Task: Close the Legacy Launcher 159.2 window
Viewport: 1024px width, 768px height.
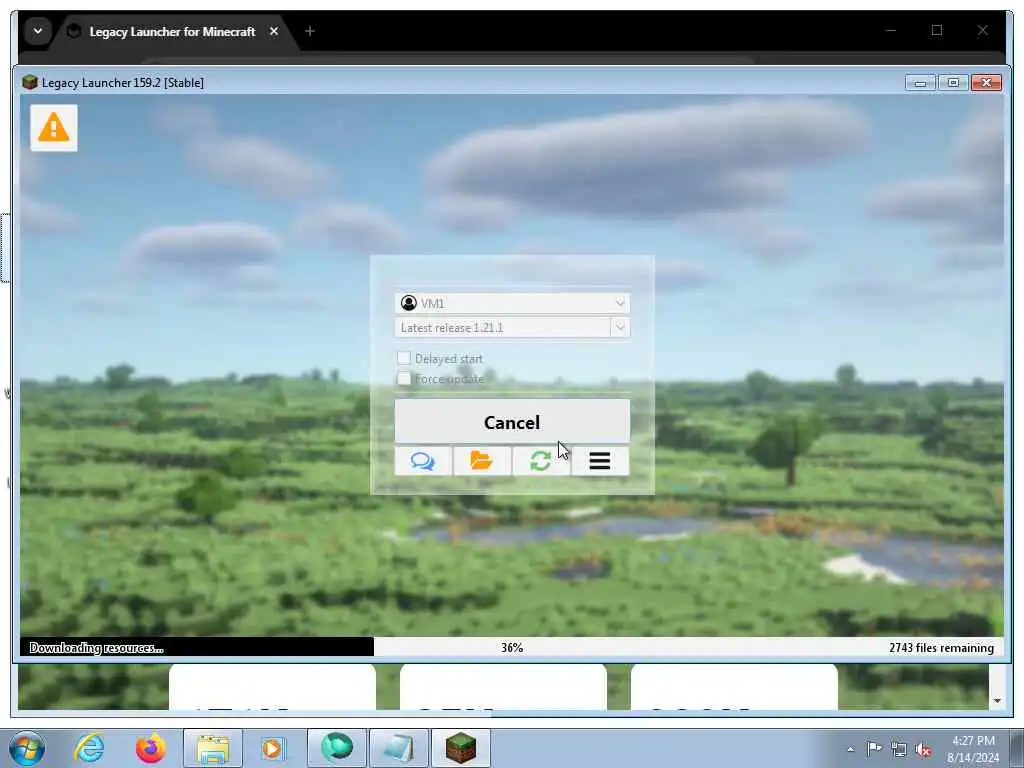Action: [x=986, y=83]
